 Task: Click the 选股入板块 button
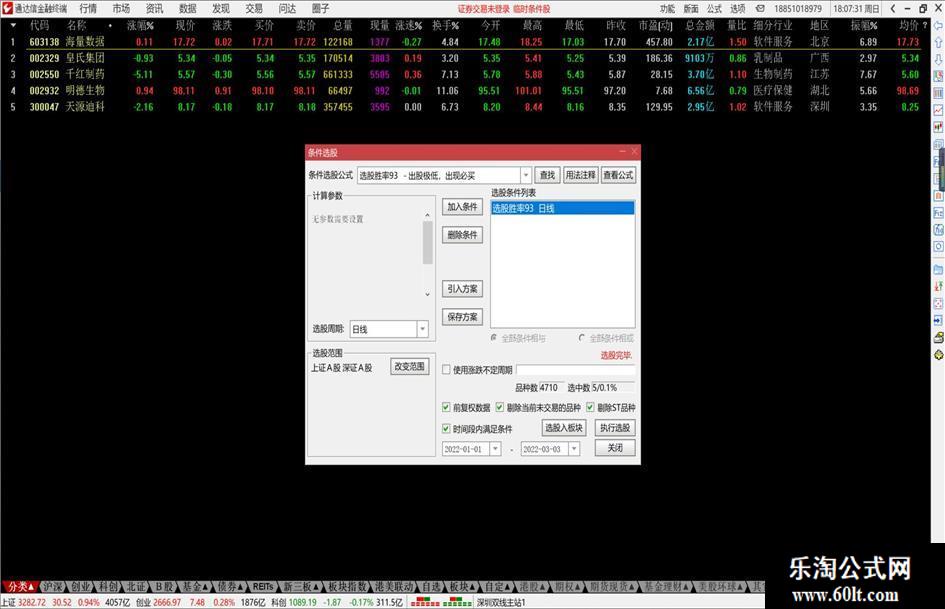pos(564,428)
